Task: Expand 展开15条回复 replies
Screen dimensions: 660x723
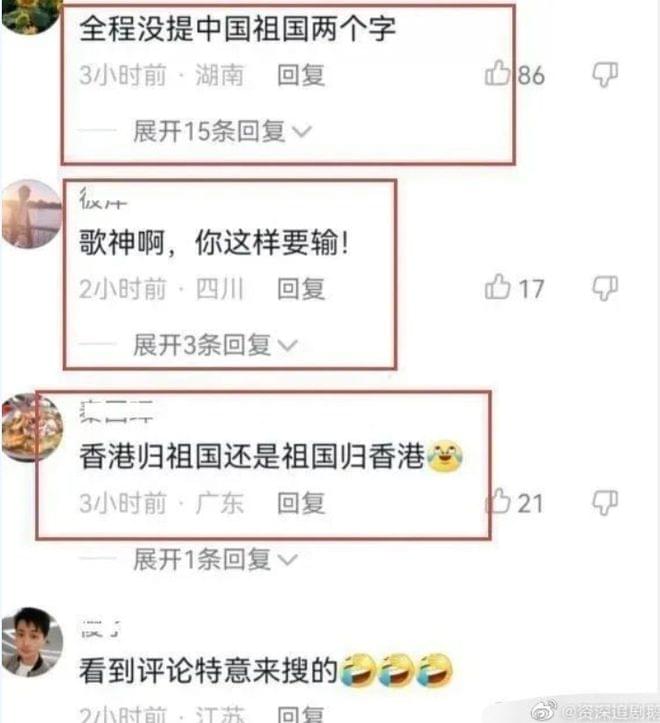Action: point(222,131)
